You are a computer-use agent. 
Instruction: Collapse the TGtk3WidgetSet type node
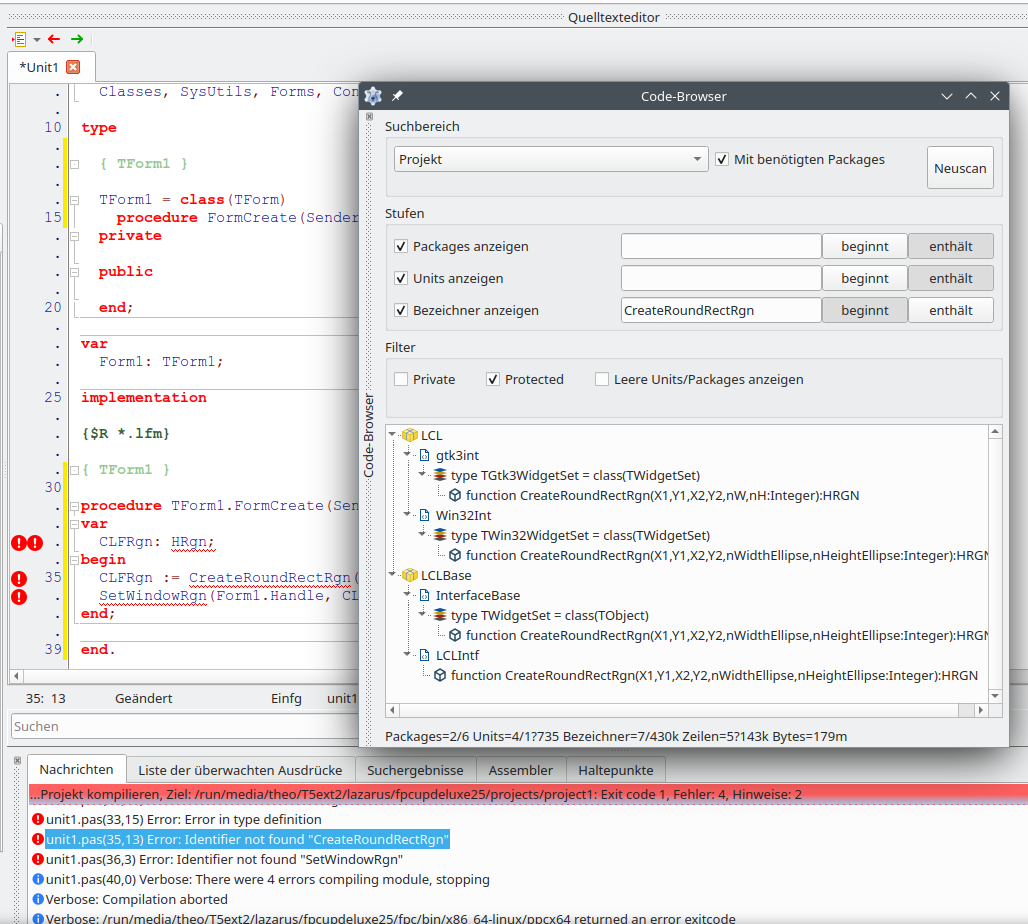click(x=422, y=473)
